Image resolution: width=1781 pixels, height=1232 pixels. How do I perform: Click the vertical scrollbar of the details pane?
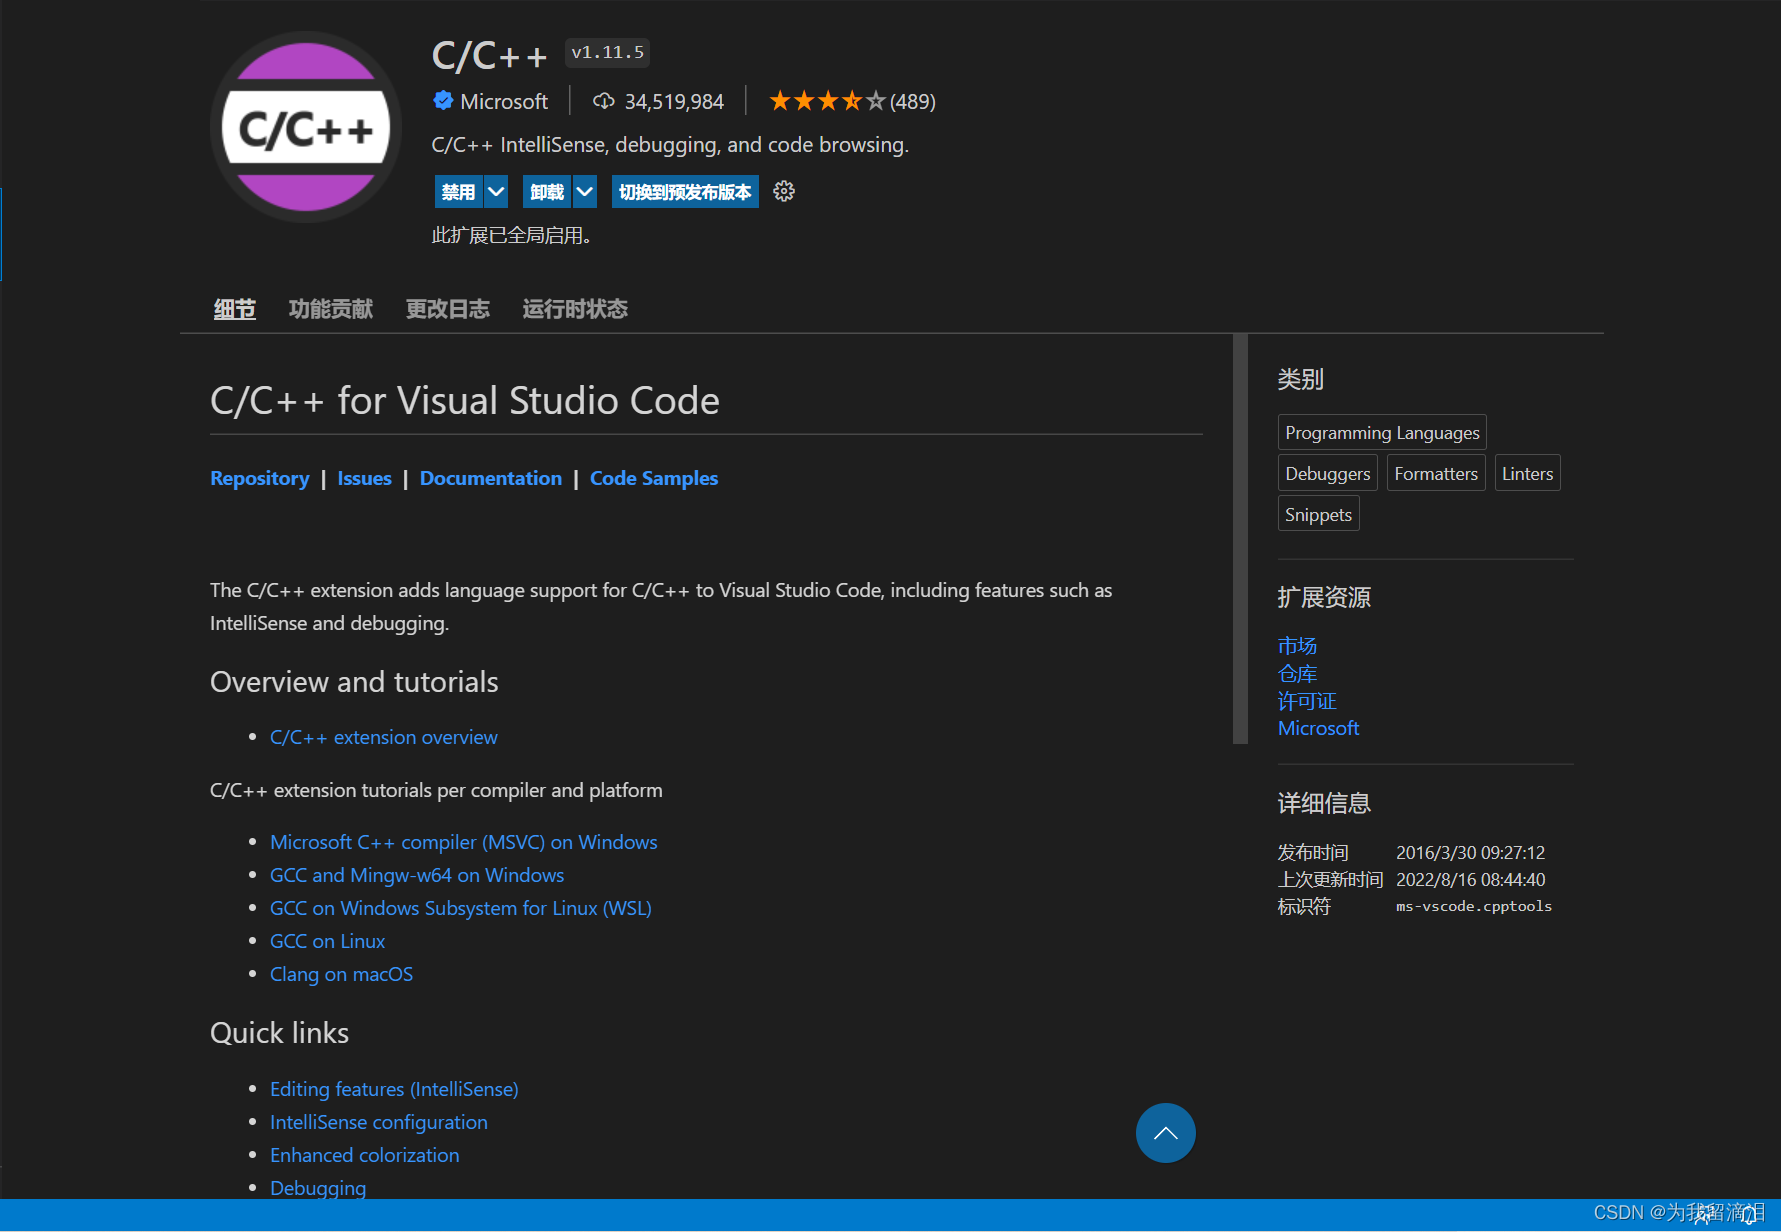pyautogui.click(x=1240, y=539)
